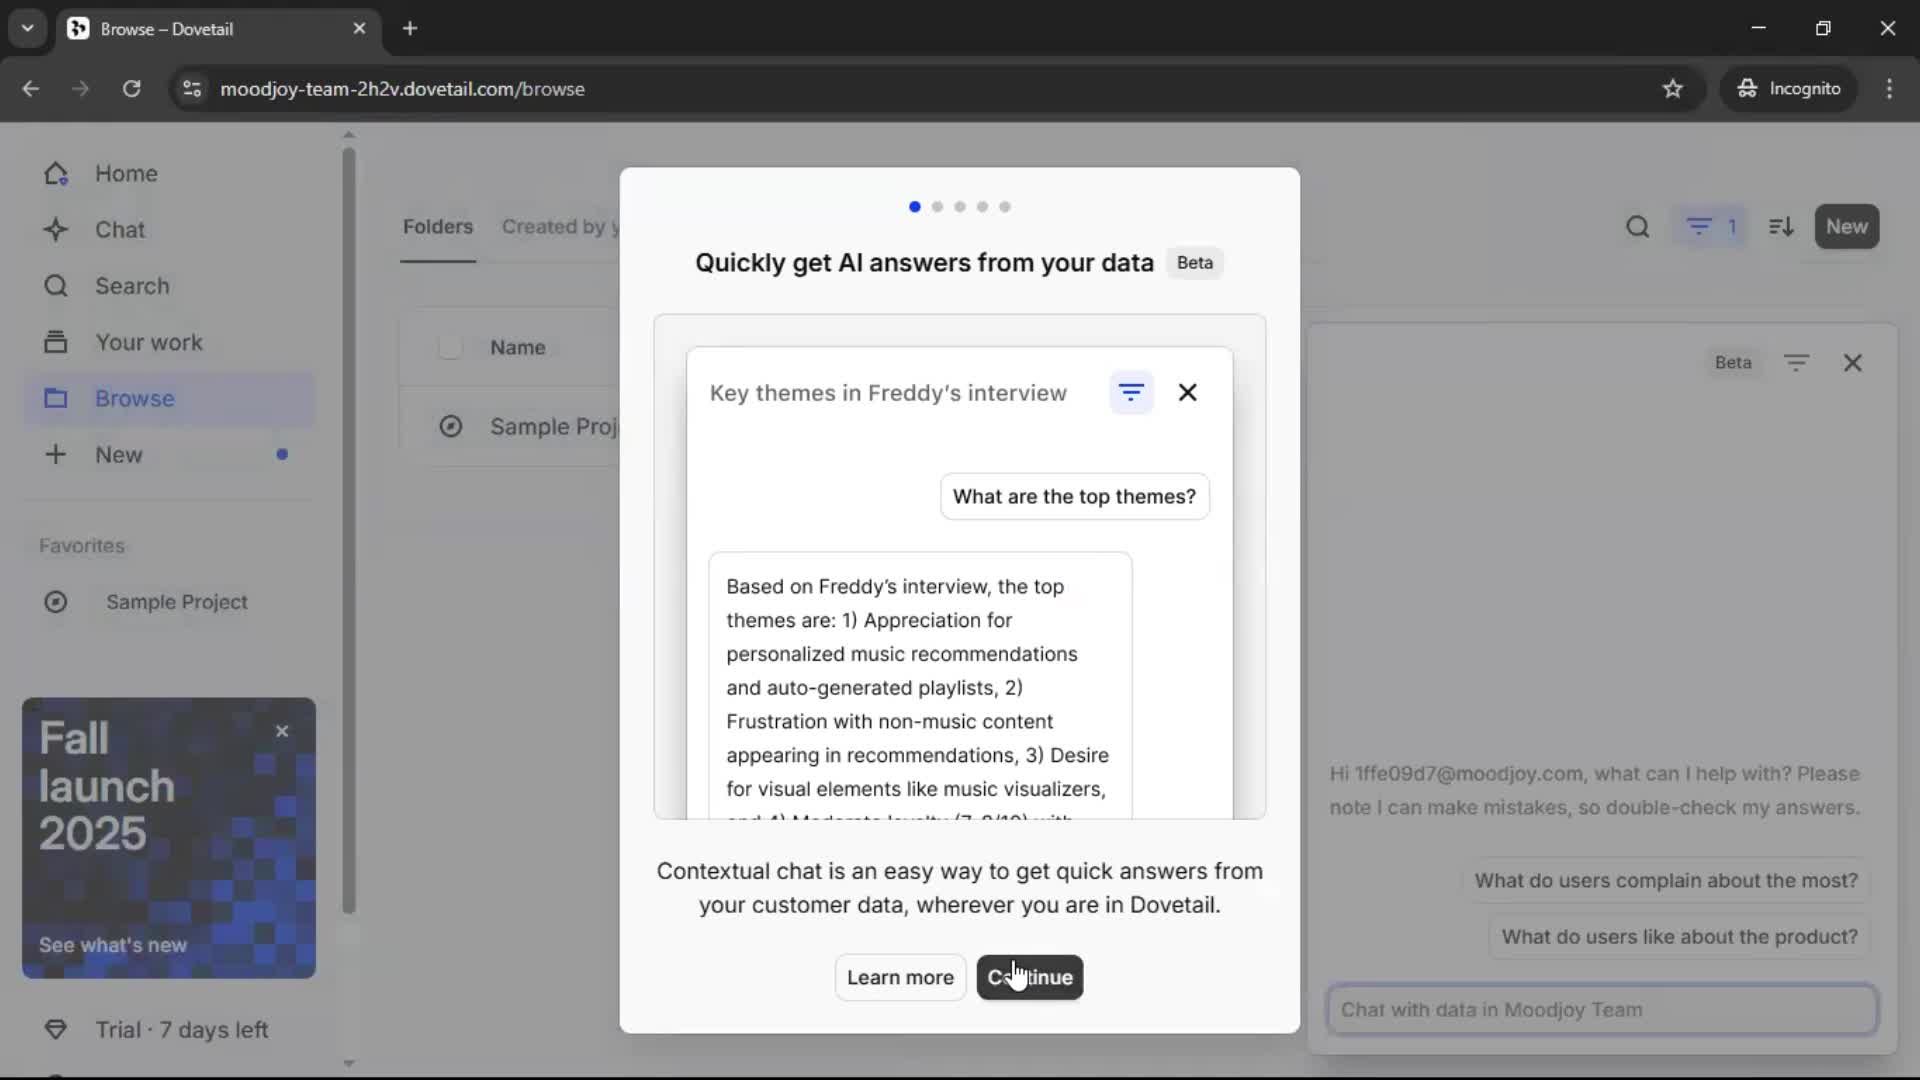Open the tab search dropdown arrow
This screenshot has height=1080, width=1920.
[27, 28]
